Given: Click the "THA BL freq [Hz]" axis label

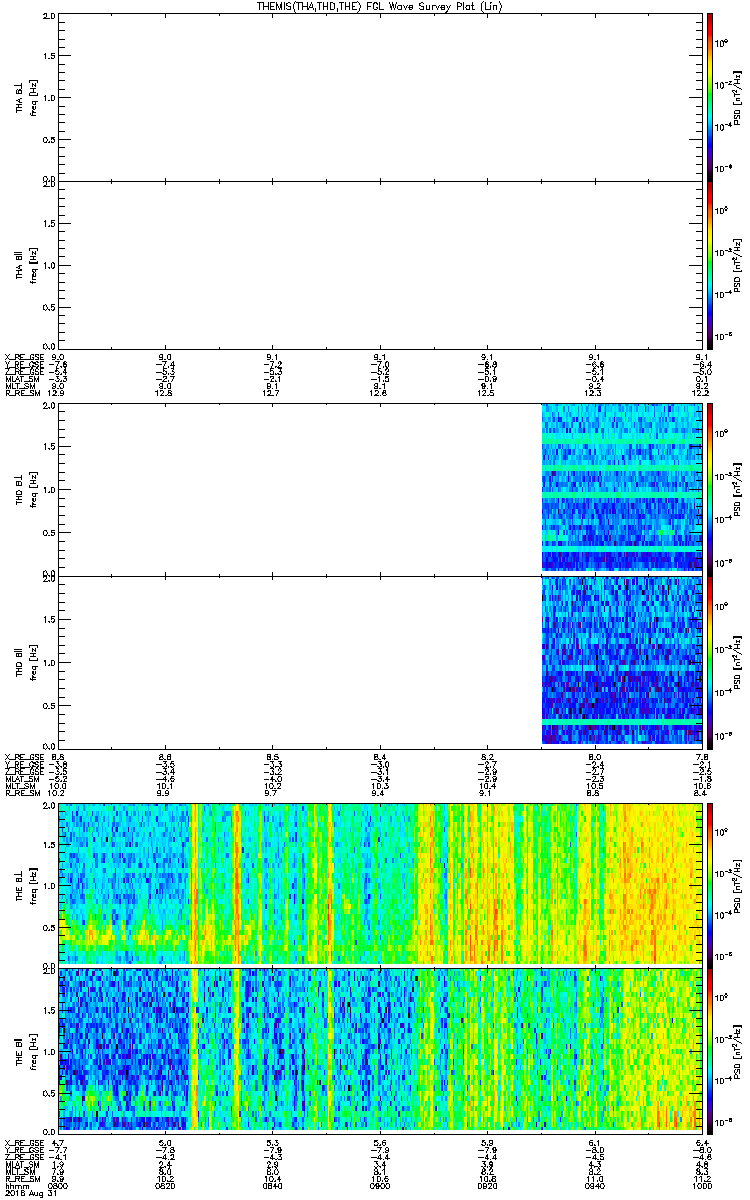Looking at the screenshot, I should point(27,96).
